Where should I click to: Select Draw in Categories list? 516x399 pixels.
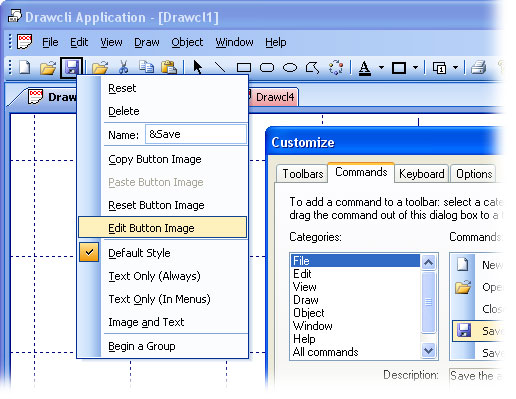pyautogui.click(x=356, y=300)
